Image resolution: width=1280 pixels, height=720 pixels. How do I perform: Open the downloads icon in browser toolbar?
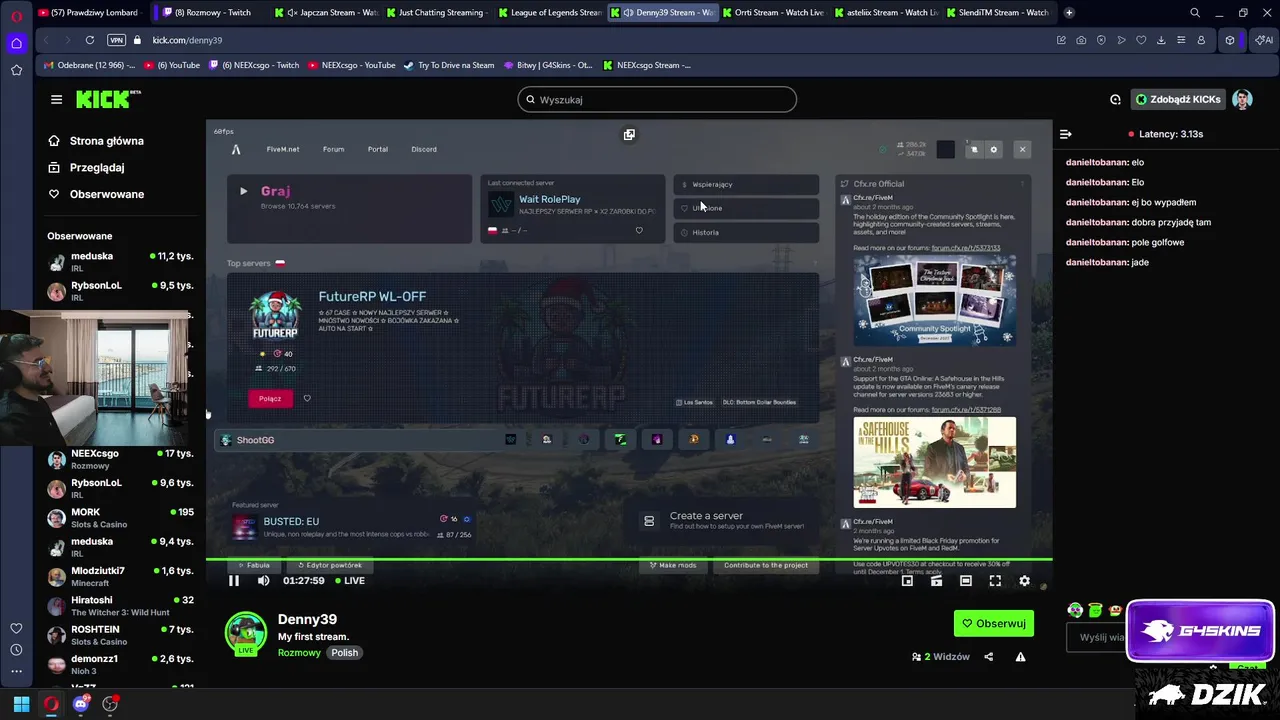tap(1161, 40)
